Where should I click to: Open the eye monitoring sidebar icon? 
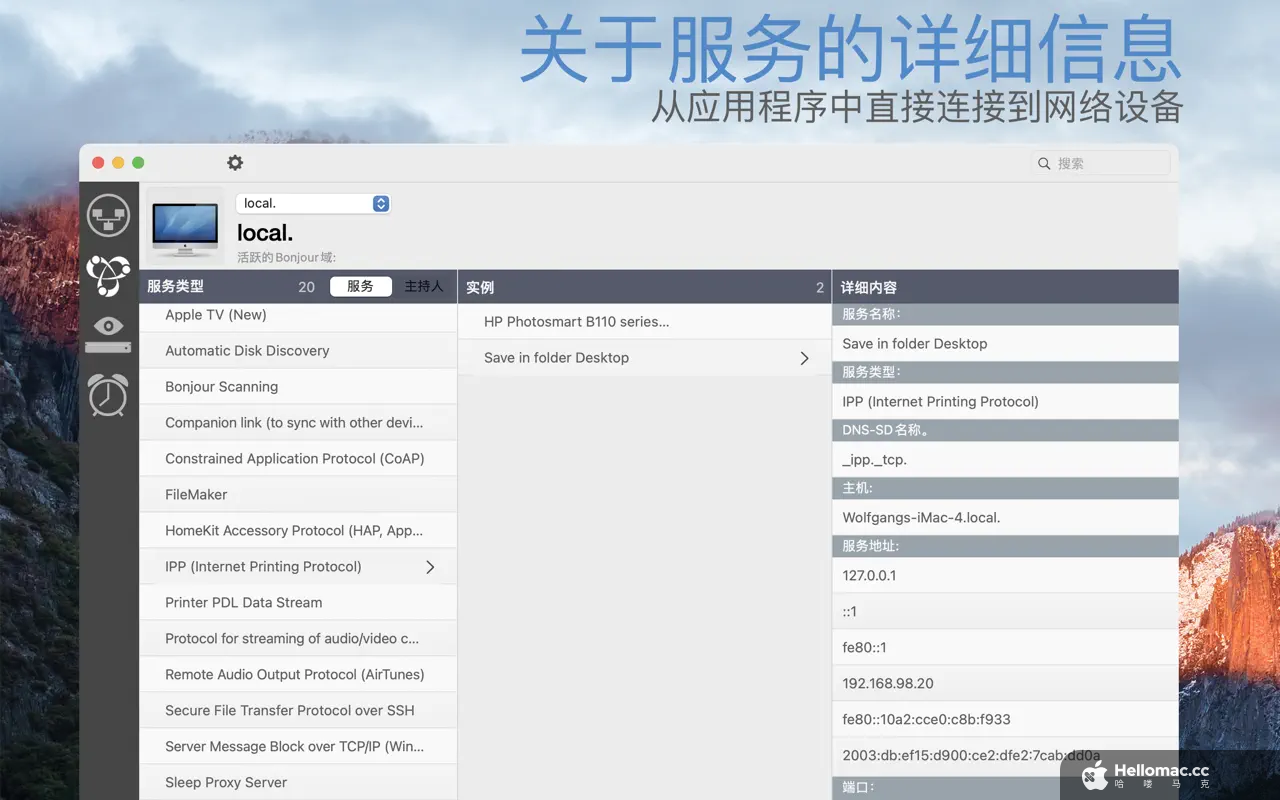[x=108, y=335]
